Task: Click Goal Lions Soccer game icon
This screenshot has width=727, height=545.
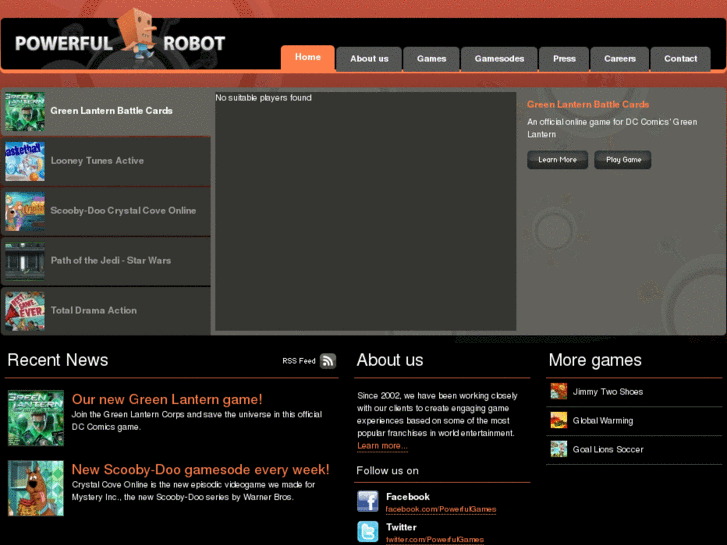Action: point(559,449)
